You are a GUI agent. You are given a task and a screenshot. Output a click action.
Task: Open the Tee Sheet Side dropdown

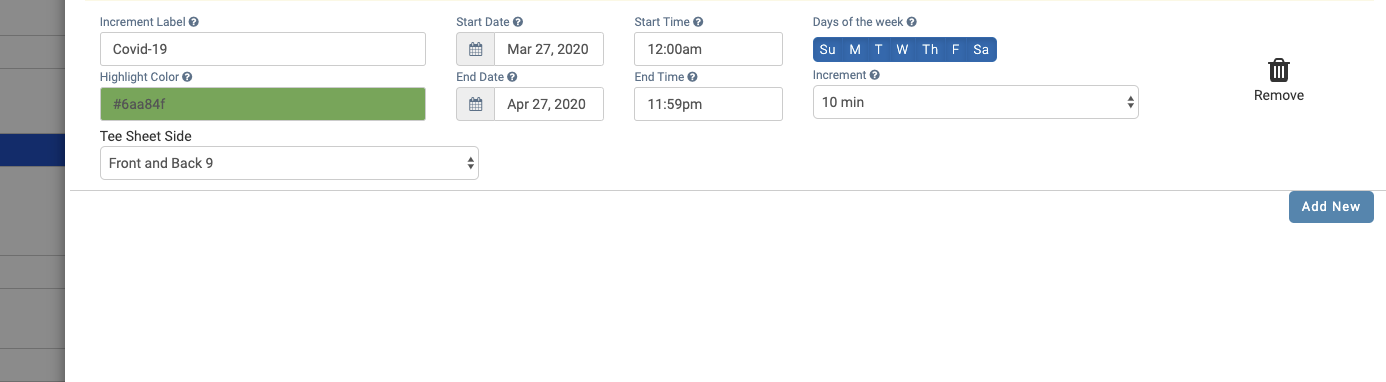(x=289, y=163)
